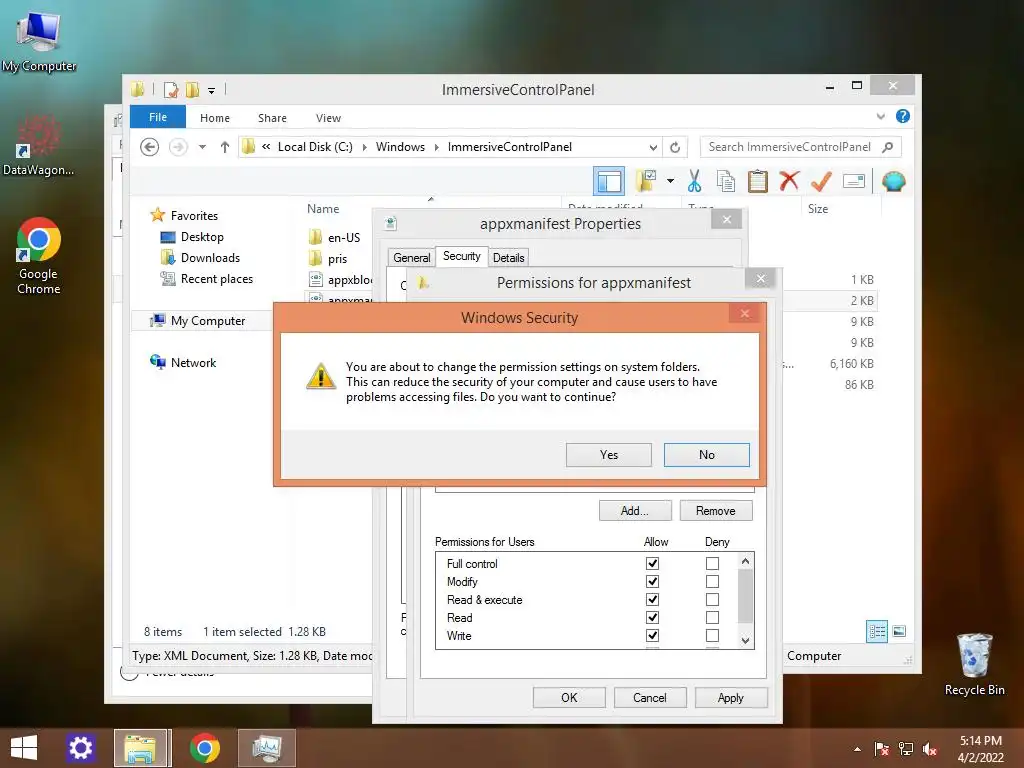Click the Add... button in Permissions

pos(635,511)
